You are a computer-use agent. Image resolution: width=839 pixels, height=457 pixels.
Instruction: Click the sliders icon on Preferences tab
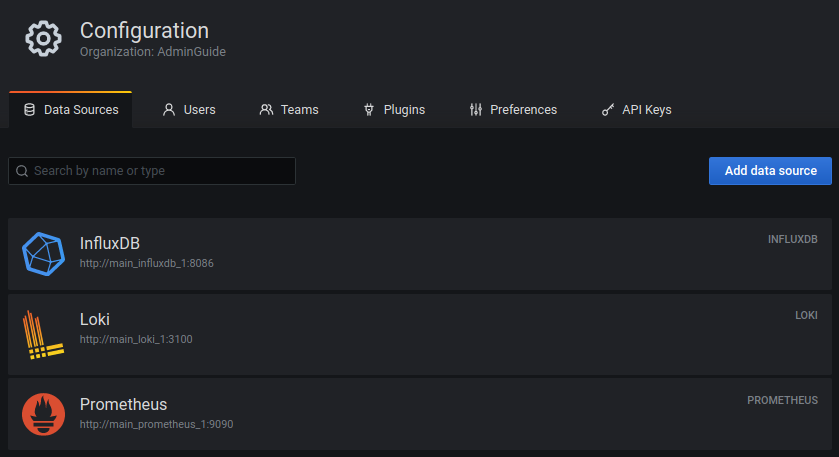[x=476, y=110]
